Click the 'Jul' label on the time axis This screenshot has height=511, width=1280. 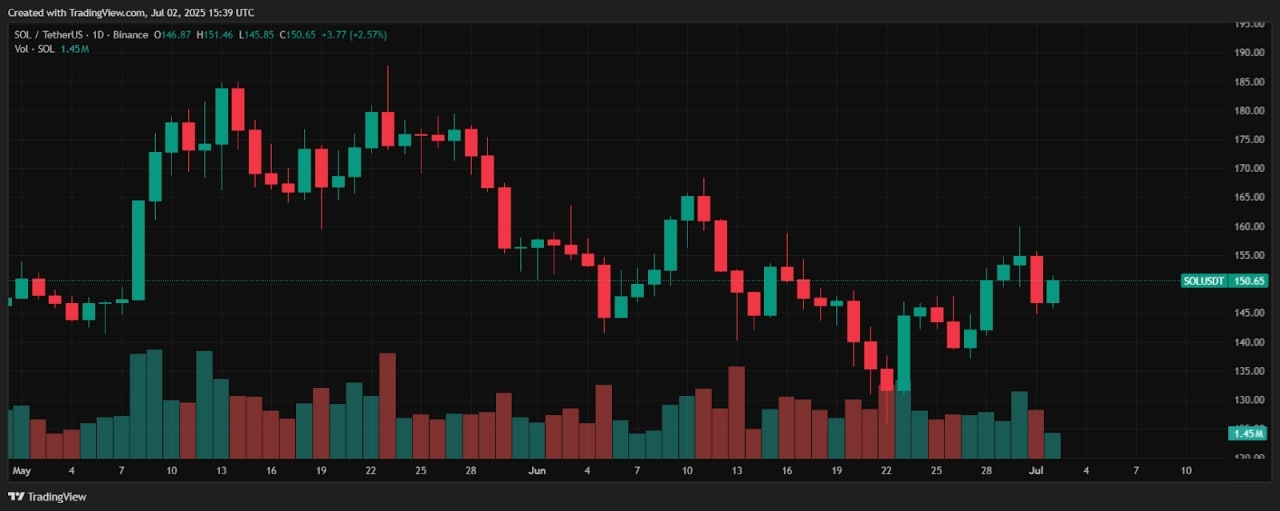[1036, 469]
